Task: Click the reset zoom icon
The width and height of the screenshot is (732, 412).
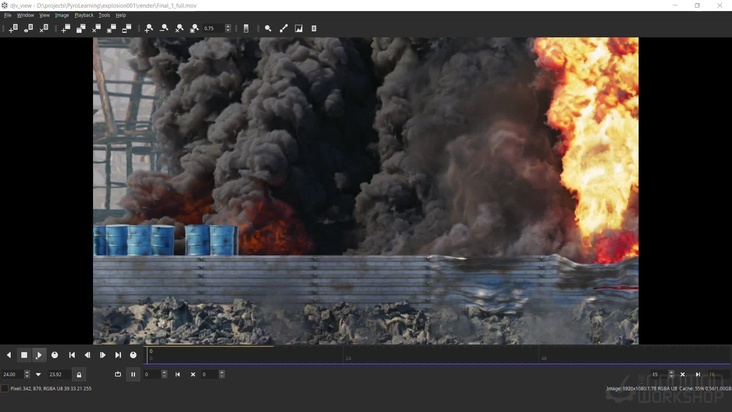Action: point(179,28)
